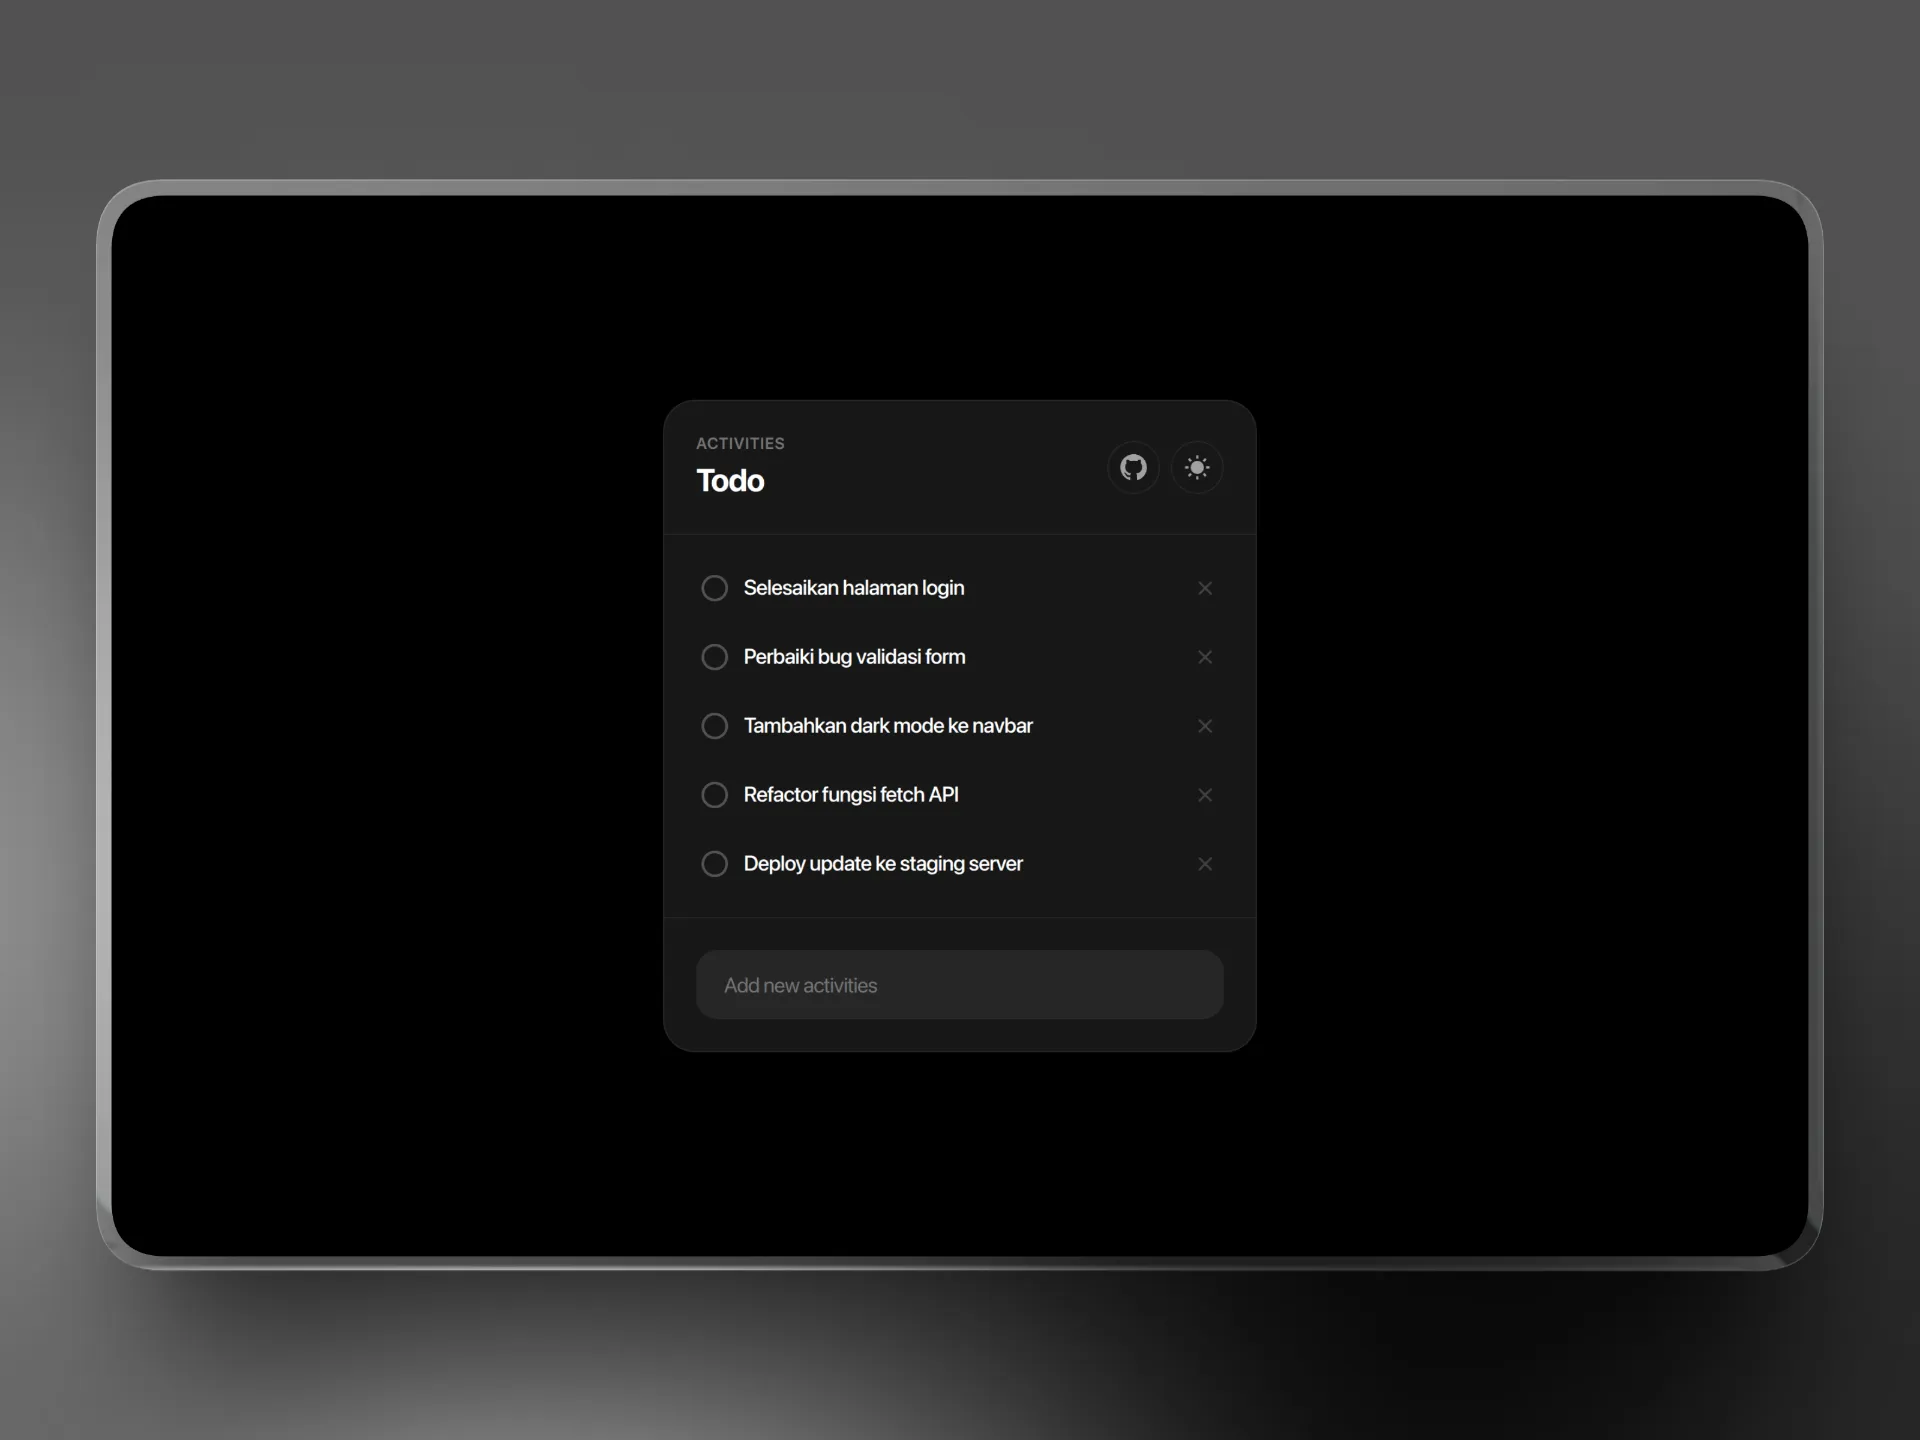Mark 'Deploy update ke staging server' complete
This screenshot has width=1920, height=1440.
714,864
